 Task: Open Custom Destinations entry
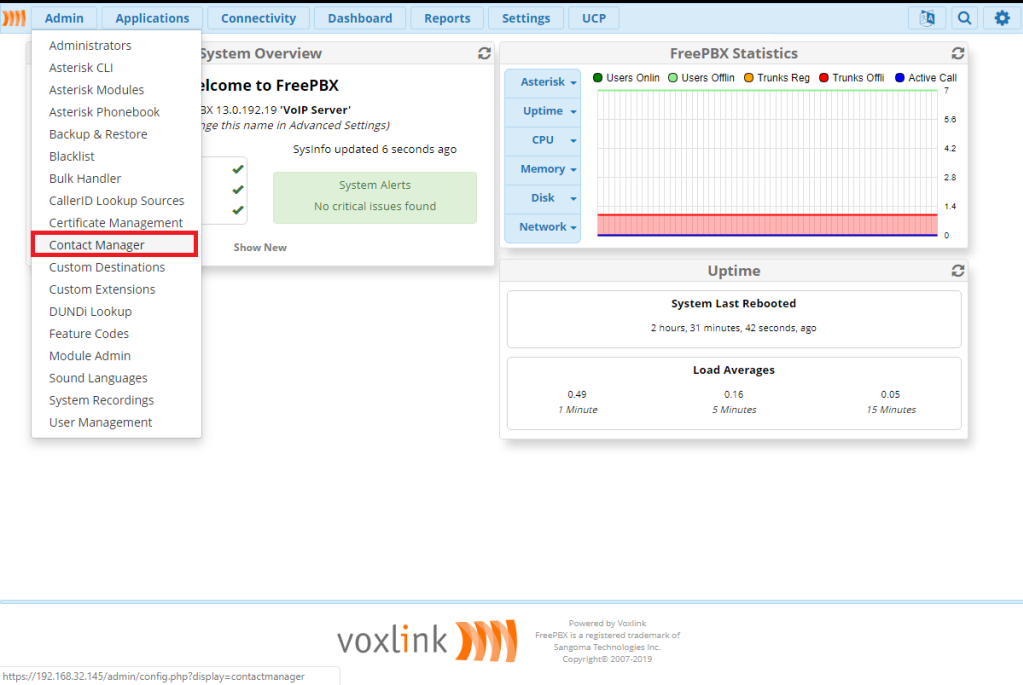116,267
